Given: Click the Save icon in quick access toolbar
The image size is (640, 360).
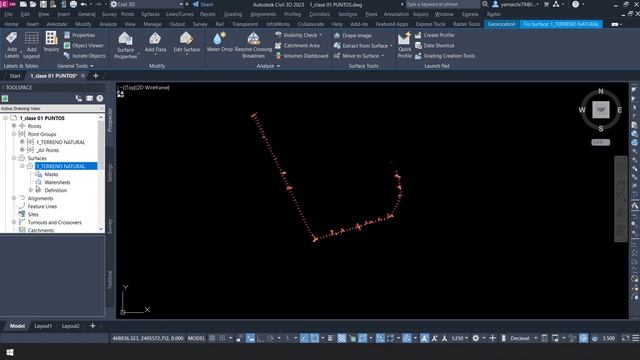Looking at the screenshot, I should 43,4.
